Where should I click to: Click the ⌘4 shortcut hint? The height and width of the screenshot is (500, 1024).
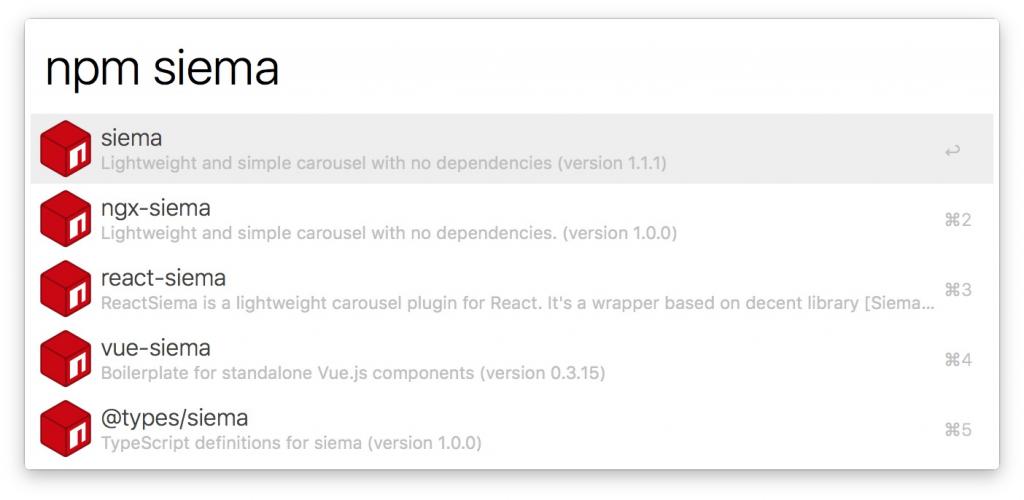coord(957,360)
